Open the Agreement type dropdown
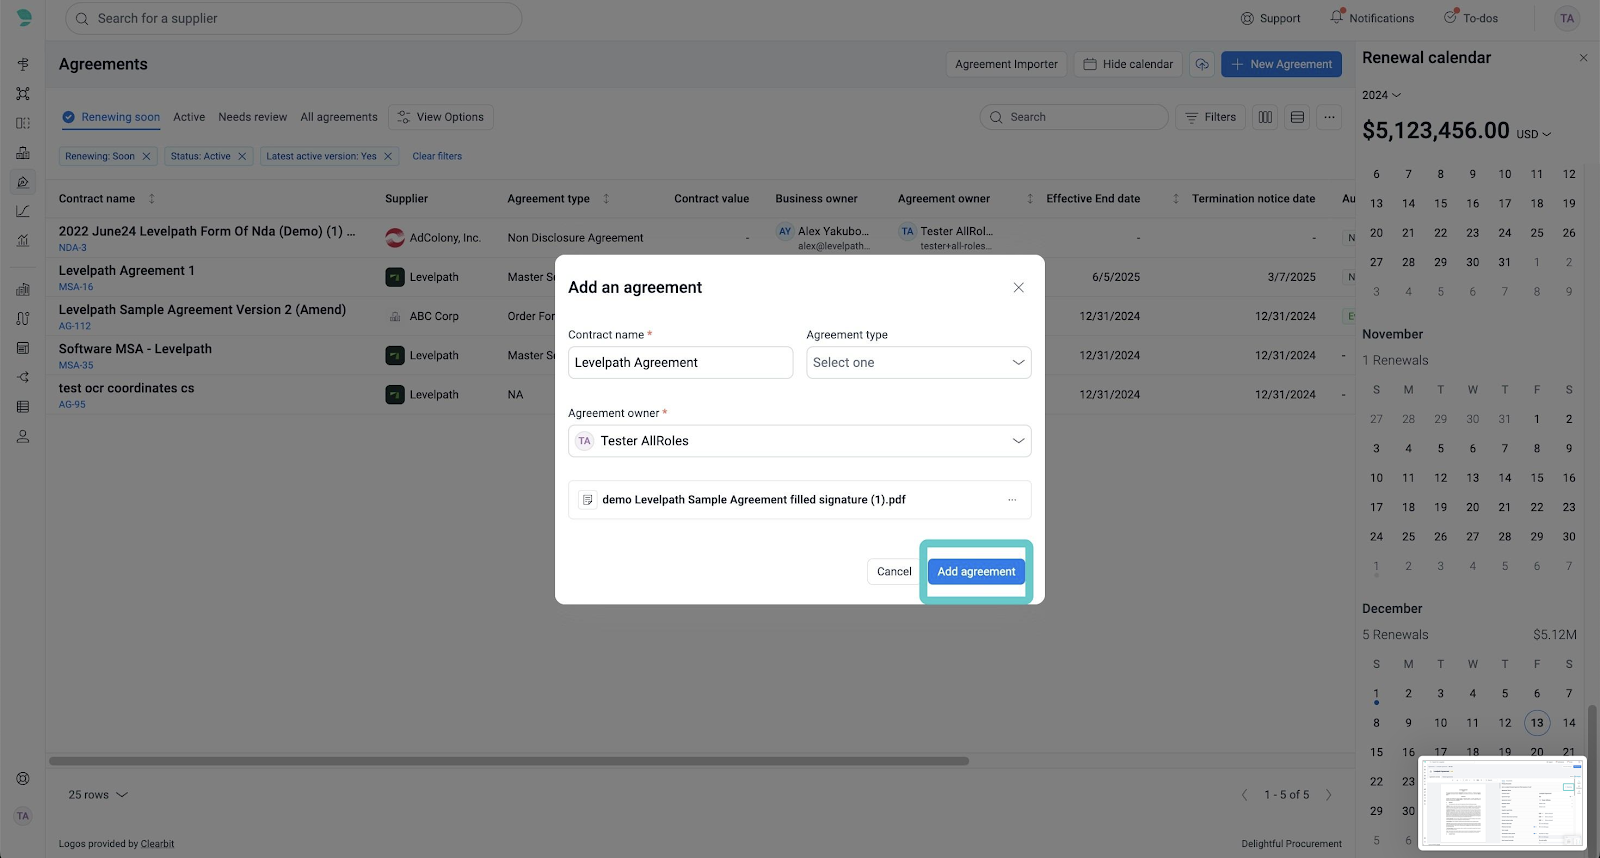This screenshot has height=858, width=1600. point(918,363)
